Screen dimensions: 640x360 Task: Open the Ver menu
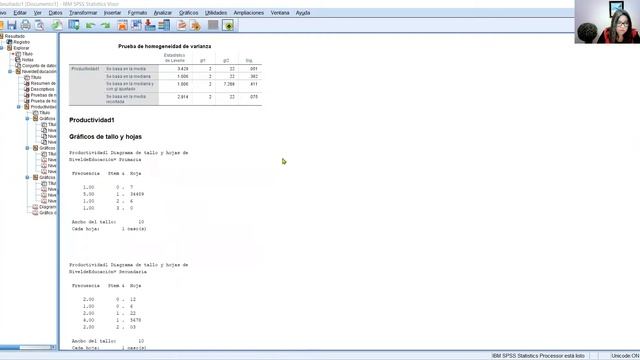point(38,13)
